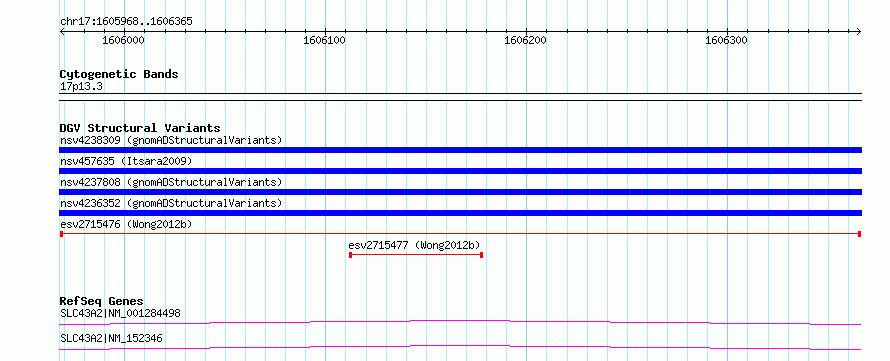Click the nsv4237808 variant label
The width and height of the screenshot is (890, 361).
click(x=171, y=182)
